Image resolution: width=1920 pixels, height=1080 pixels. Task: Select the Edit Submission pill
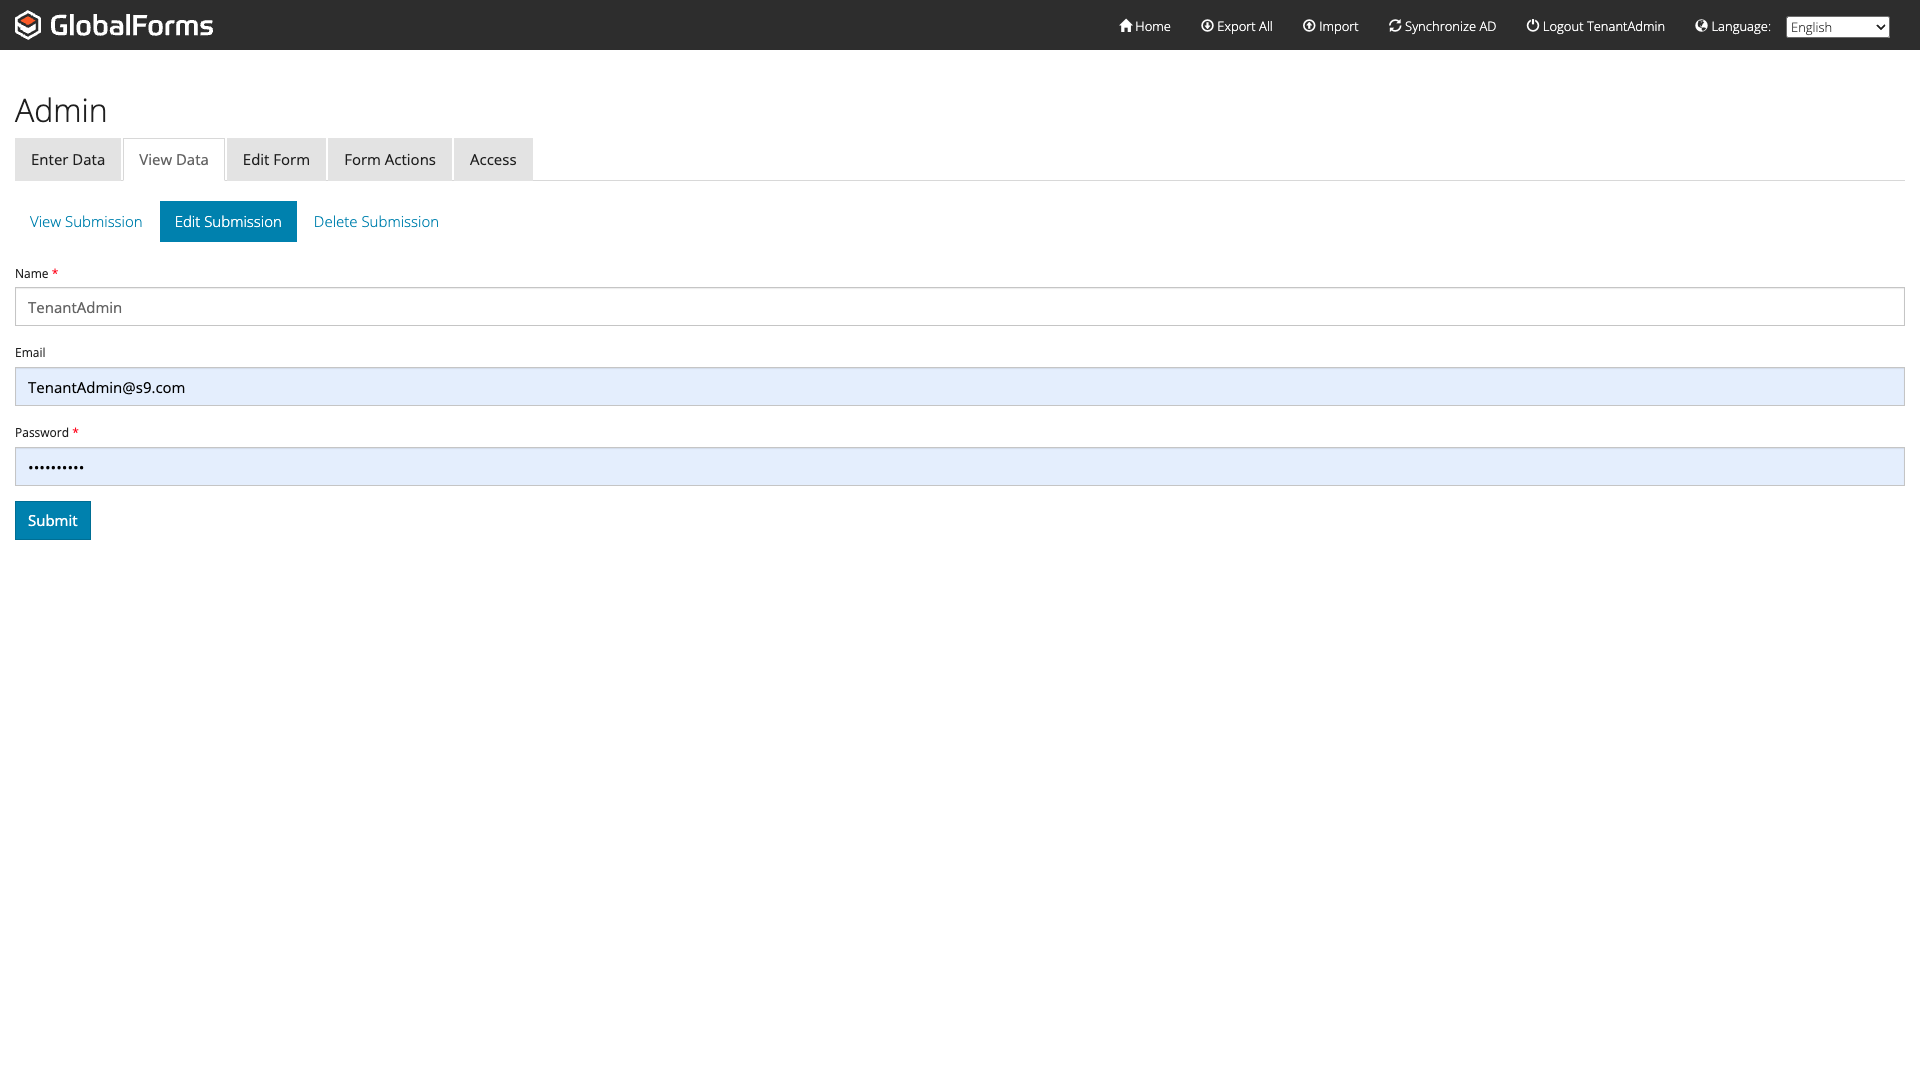(228, 222)
